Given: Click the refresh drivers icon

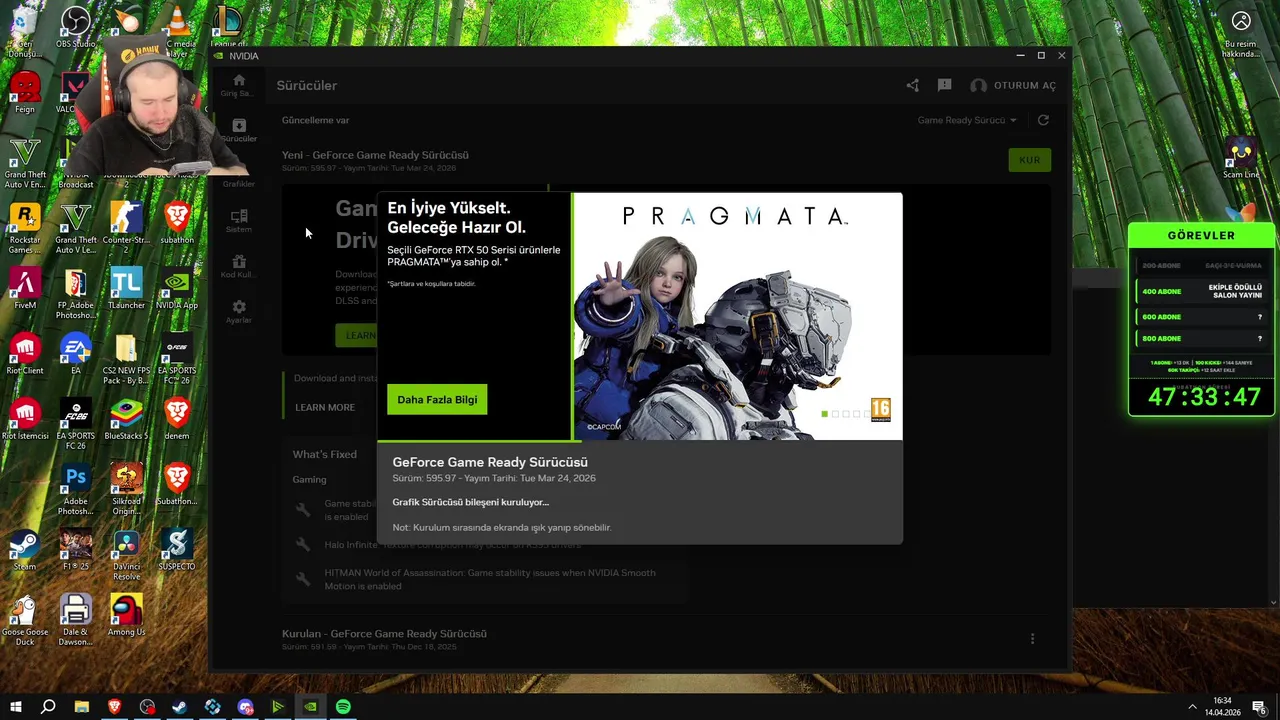Looking at the screenshot, I should tap(1043, 120).
